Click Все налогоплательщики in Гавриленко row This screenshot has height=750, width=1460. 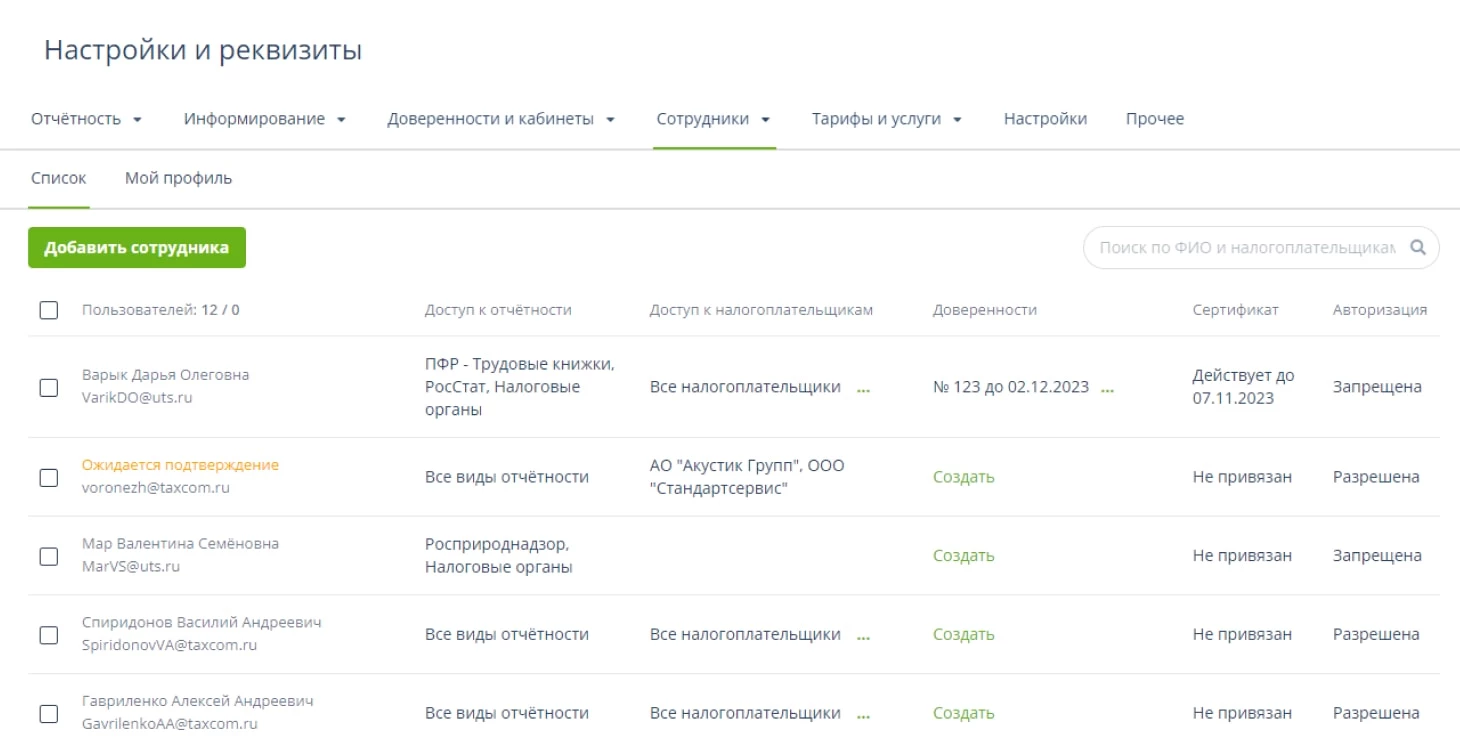[745, 713]
